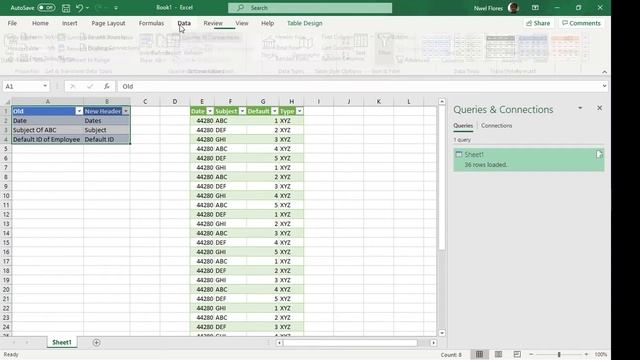Click the Search box in title bar
The image size is (640, 360).
[310, 8]
